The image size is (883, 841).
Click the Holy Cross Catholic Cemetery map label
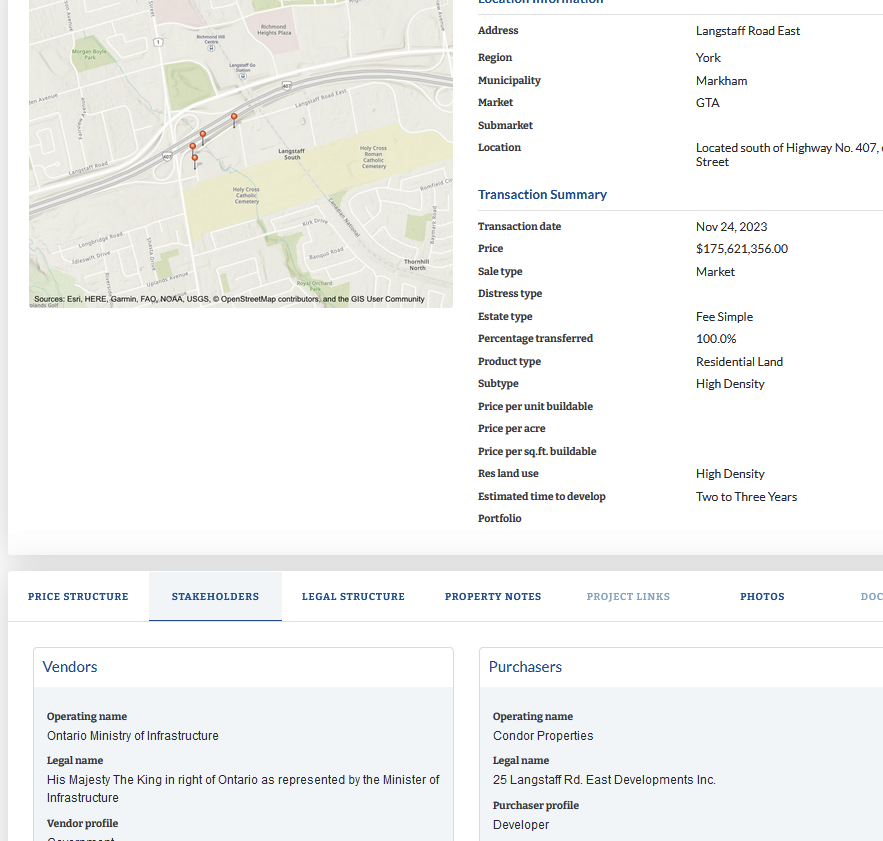pos(246,195)
